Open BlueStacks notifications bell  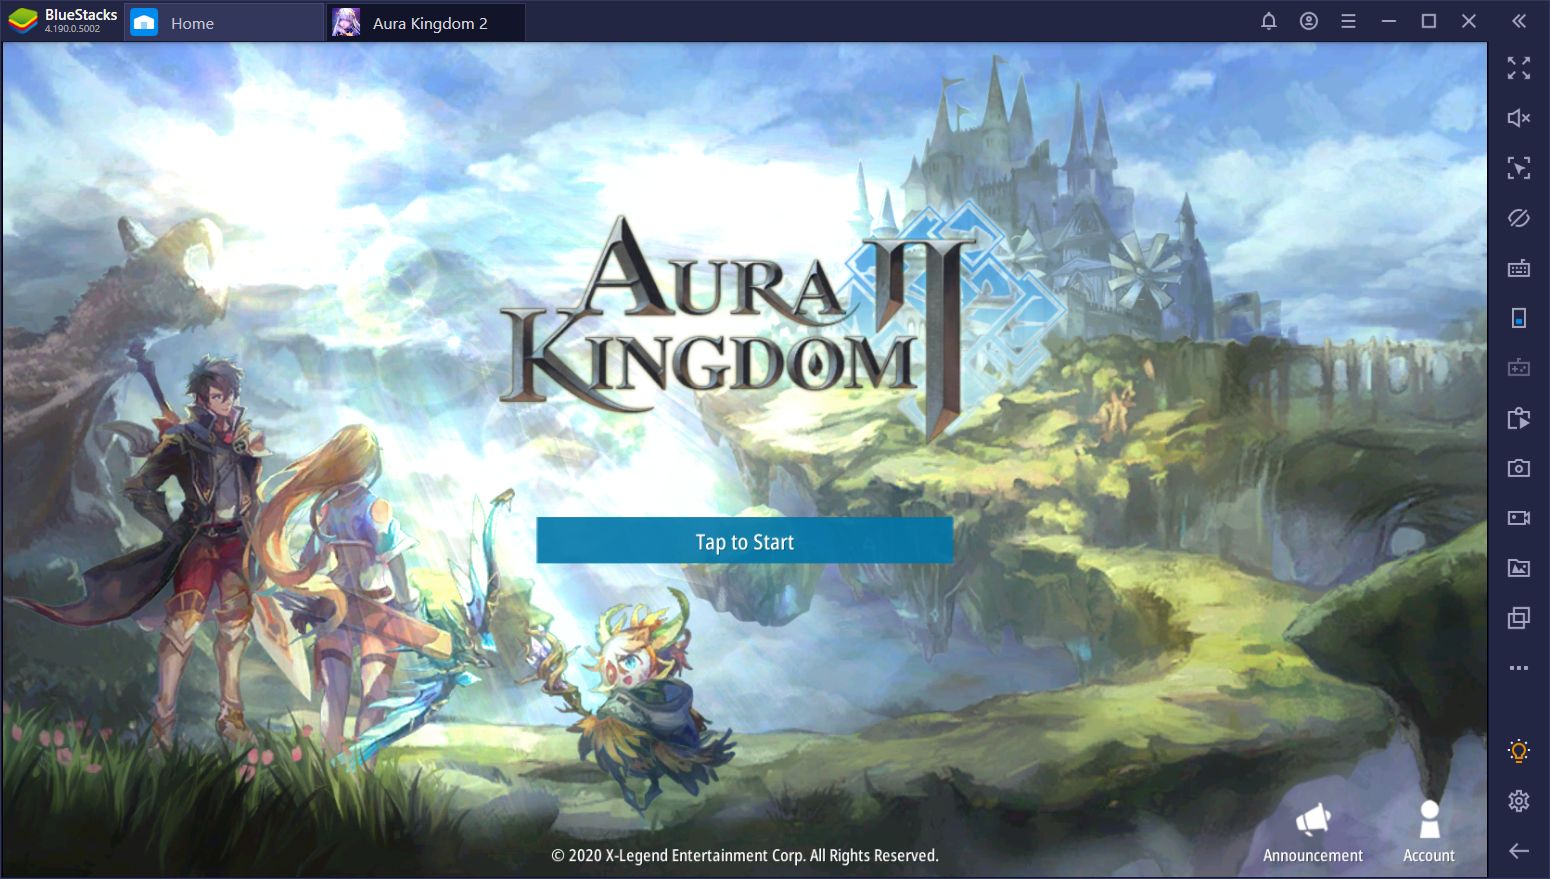(x=1269, y=21)
